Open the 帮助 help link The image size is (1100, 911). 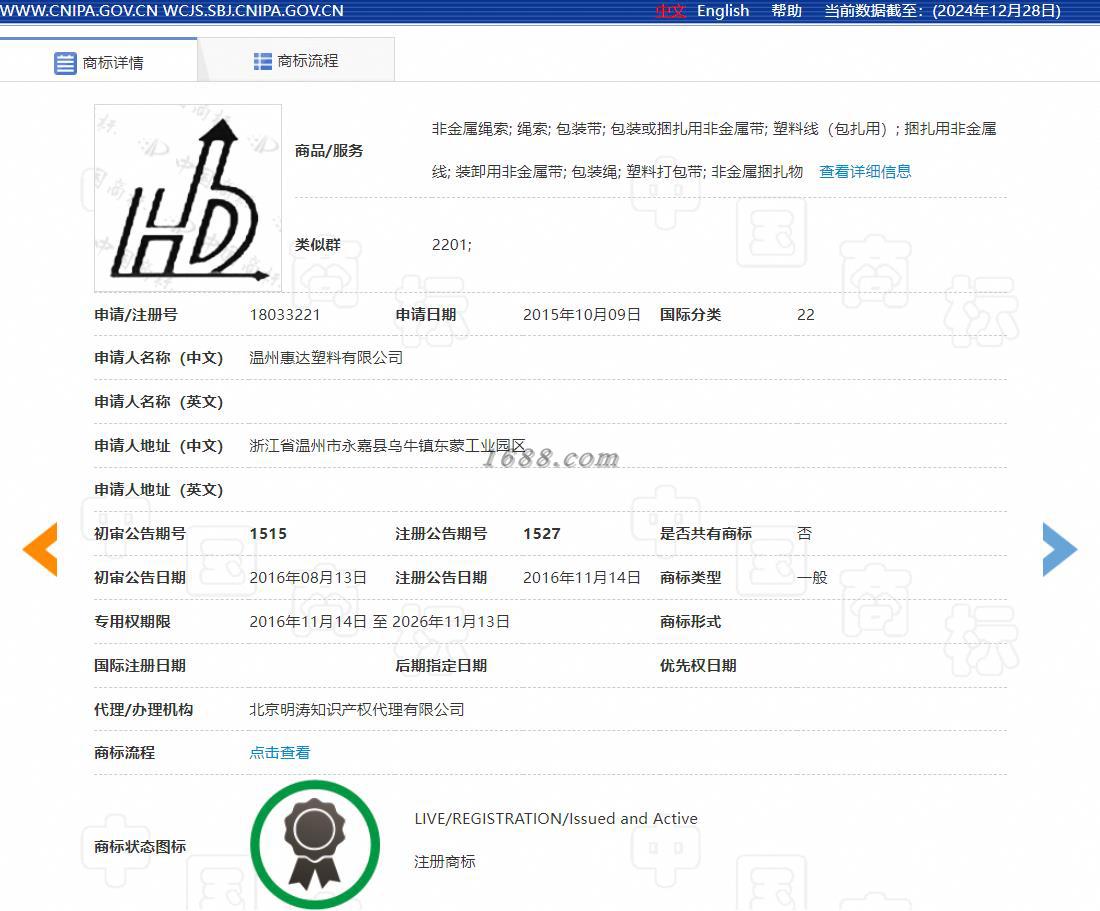(x=786, y=11)
